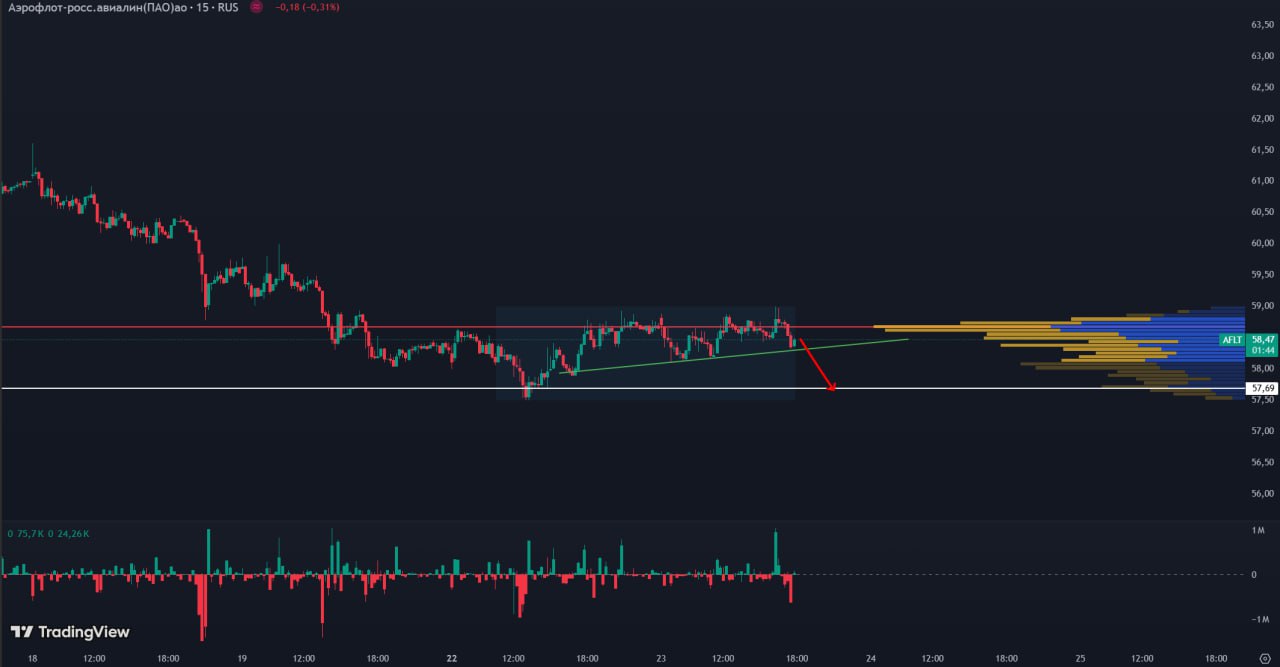Image resolution: width=1280 pixels, height=667 pixels.
Task: Click the TradingView logo
Action: coord(70,632)
